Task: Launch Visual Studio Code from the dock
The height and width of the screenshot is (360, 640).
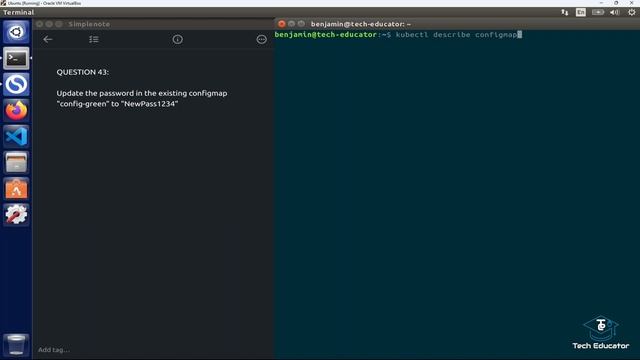Action: [16, 137]
